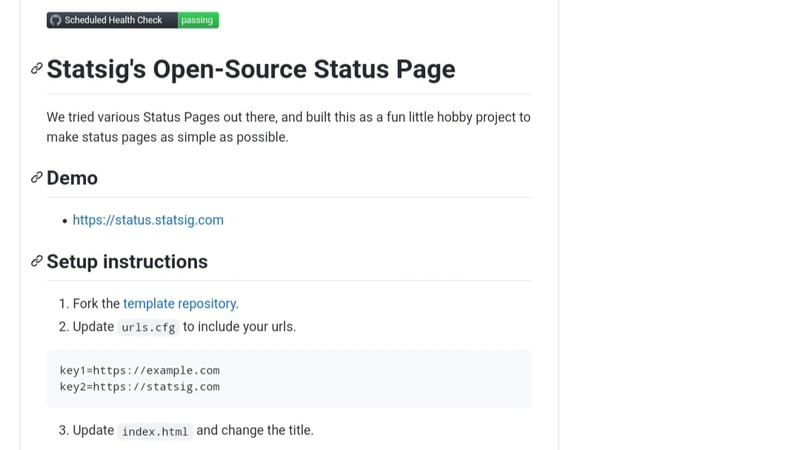Click the Setup instructions heading text
Image resolution: width=800 pixels, height=450 pixels.
coord(127,262)
